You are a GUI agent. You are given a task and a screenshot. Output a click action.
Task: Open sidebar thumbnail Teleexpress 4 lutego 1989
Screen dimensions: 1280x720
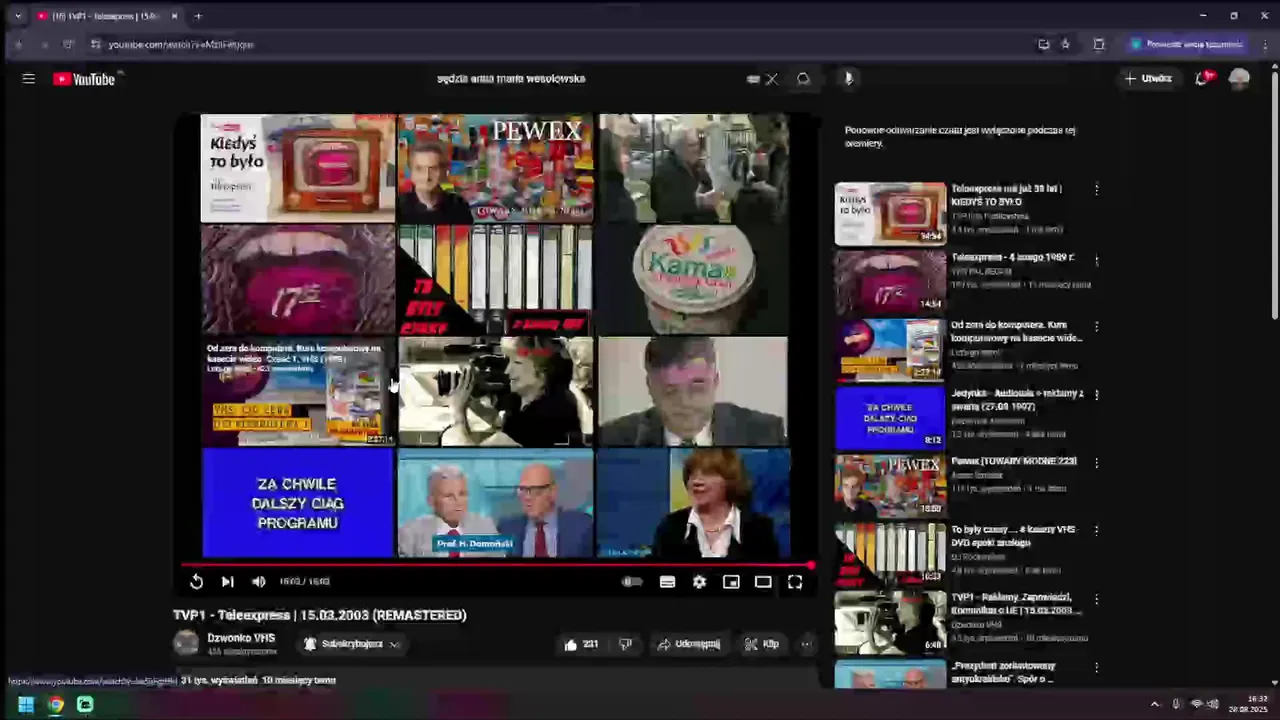pyautogui.click(x=890, y=282)
